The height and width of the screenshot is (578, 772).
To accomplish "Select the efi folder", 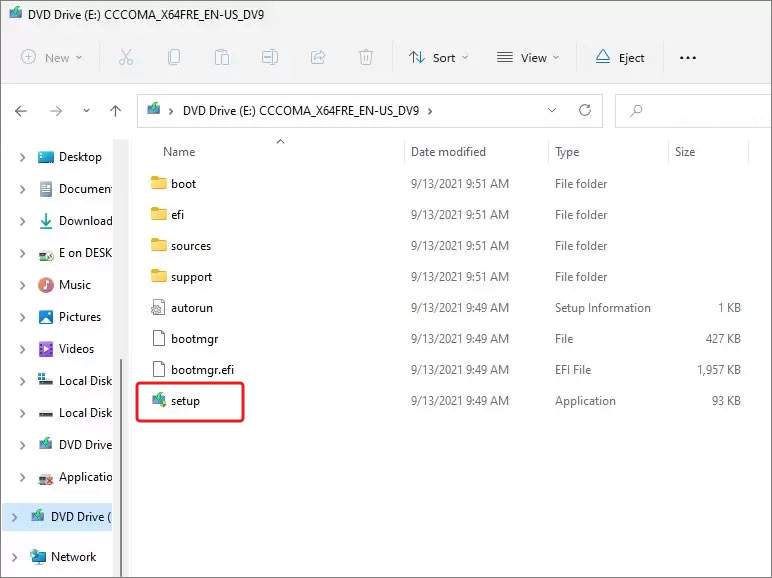I will click(167, 215).
